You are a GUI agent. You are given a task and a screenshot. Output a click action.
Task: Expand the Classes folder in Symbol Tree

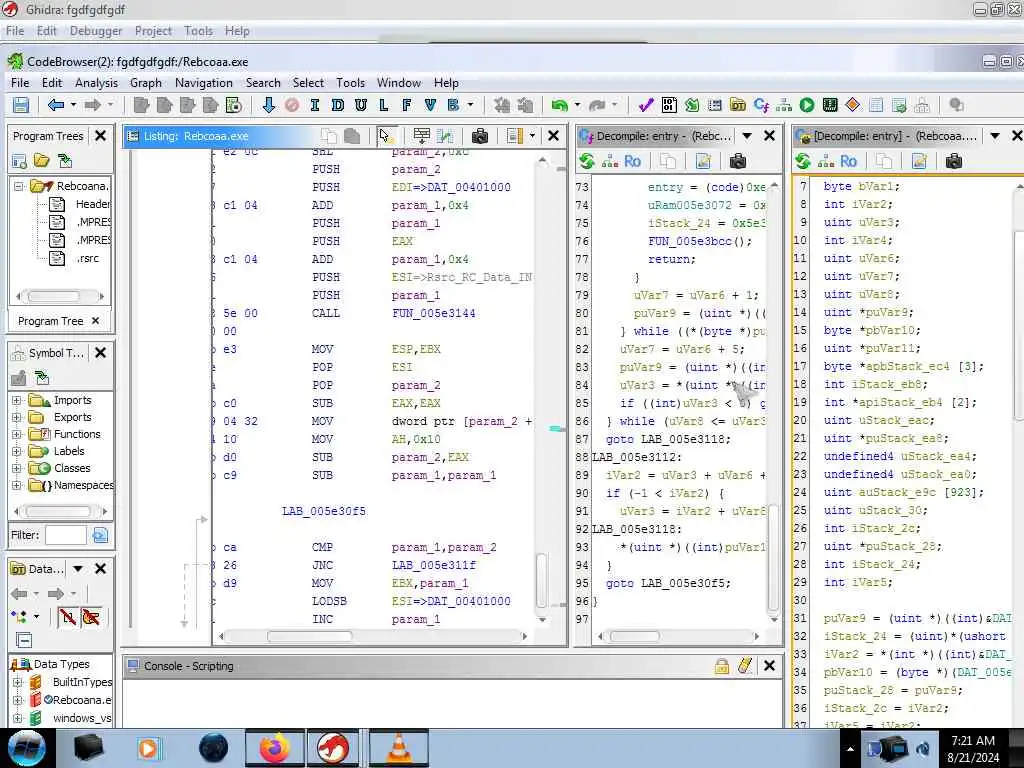click(x=17, y=468)
